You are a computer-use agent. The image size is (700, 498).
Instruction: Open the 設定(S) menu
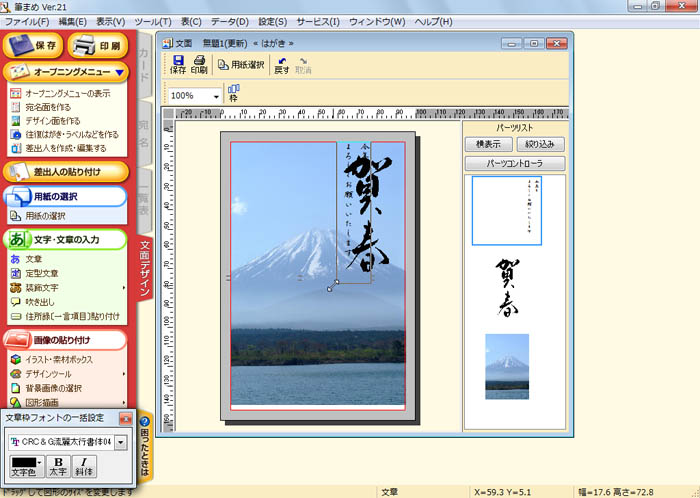click(273, 21)
